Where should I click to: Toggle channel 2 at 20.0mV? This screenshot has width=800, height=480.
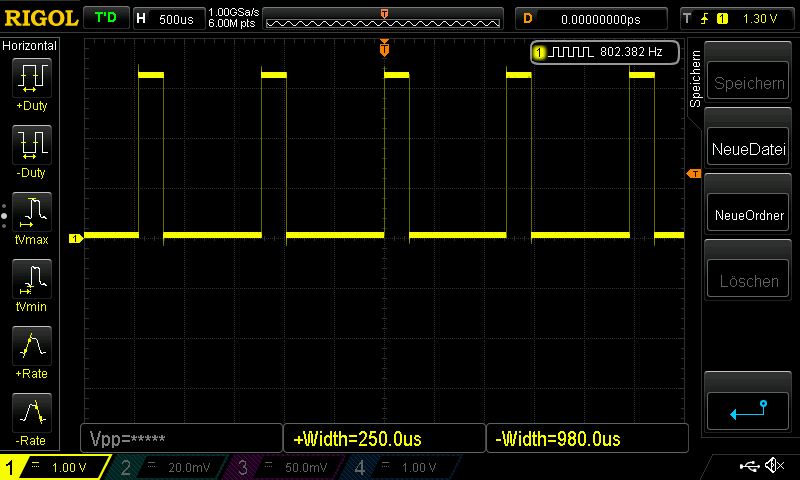[x=168, y=467]
